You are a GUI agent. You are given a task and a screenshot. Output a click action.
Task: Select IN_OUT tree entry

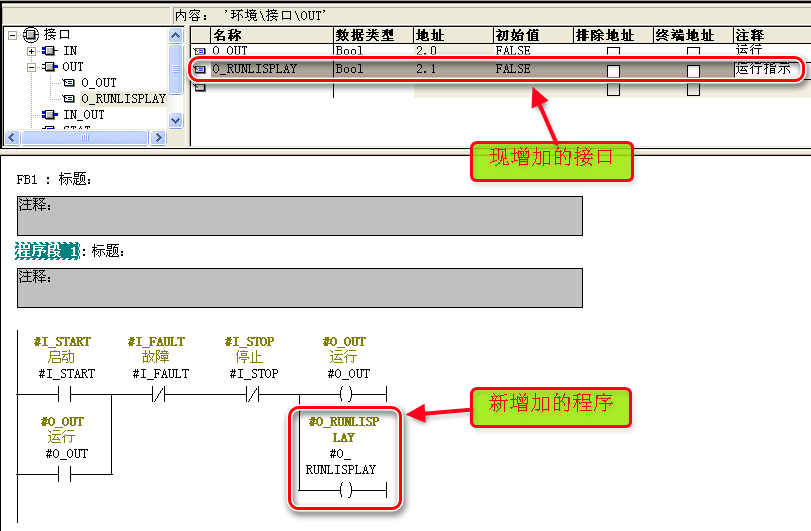tap(84, 115)
